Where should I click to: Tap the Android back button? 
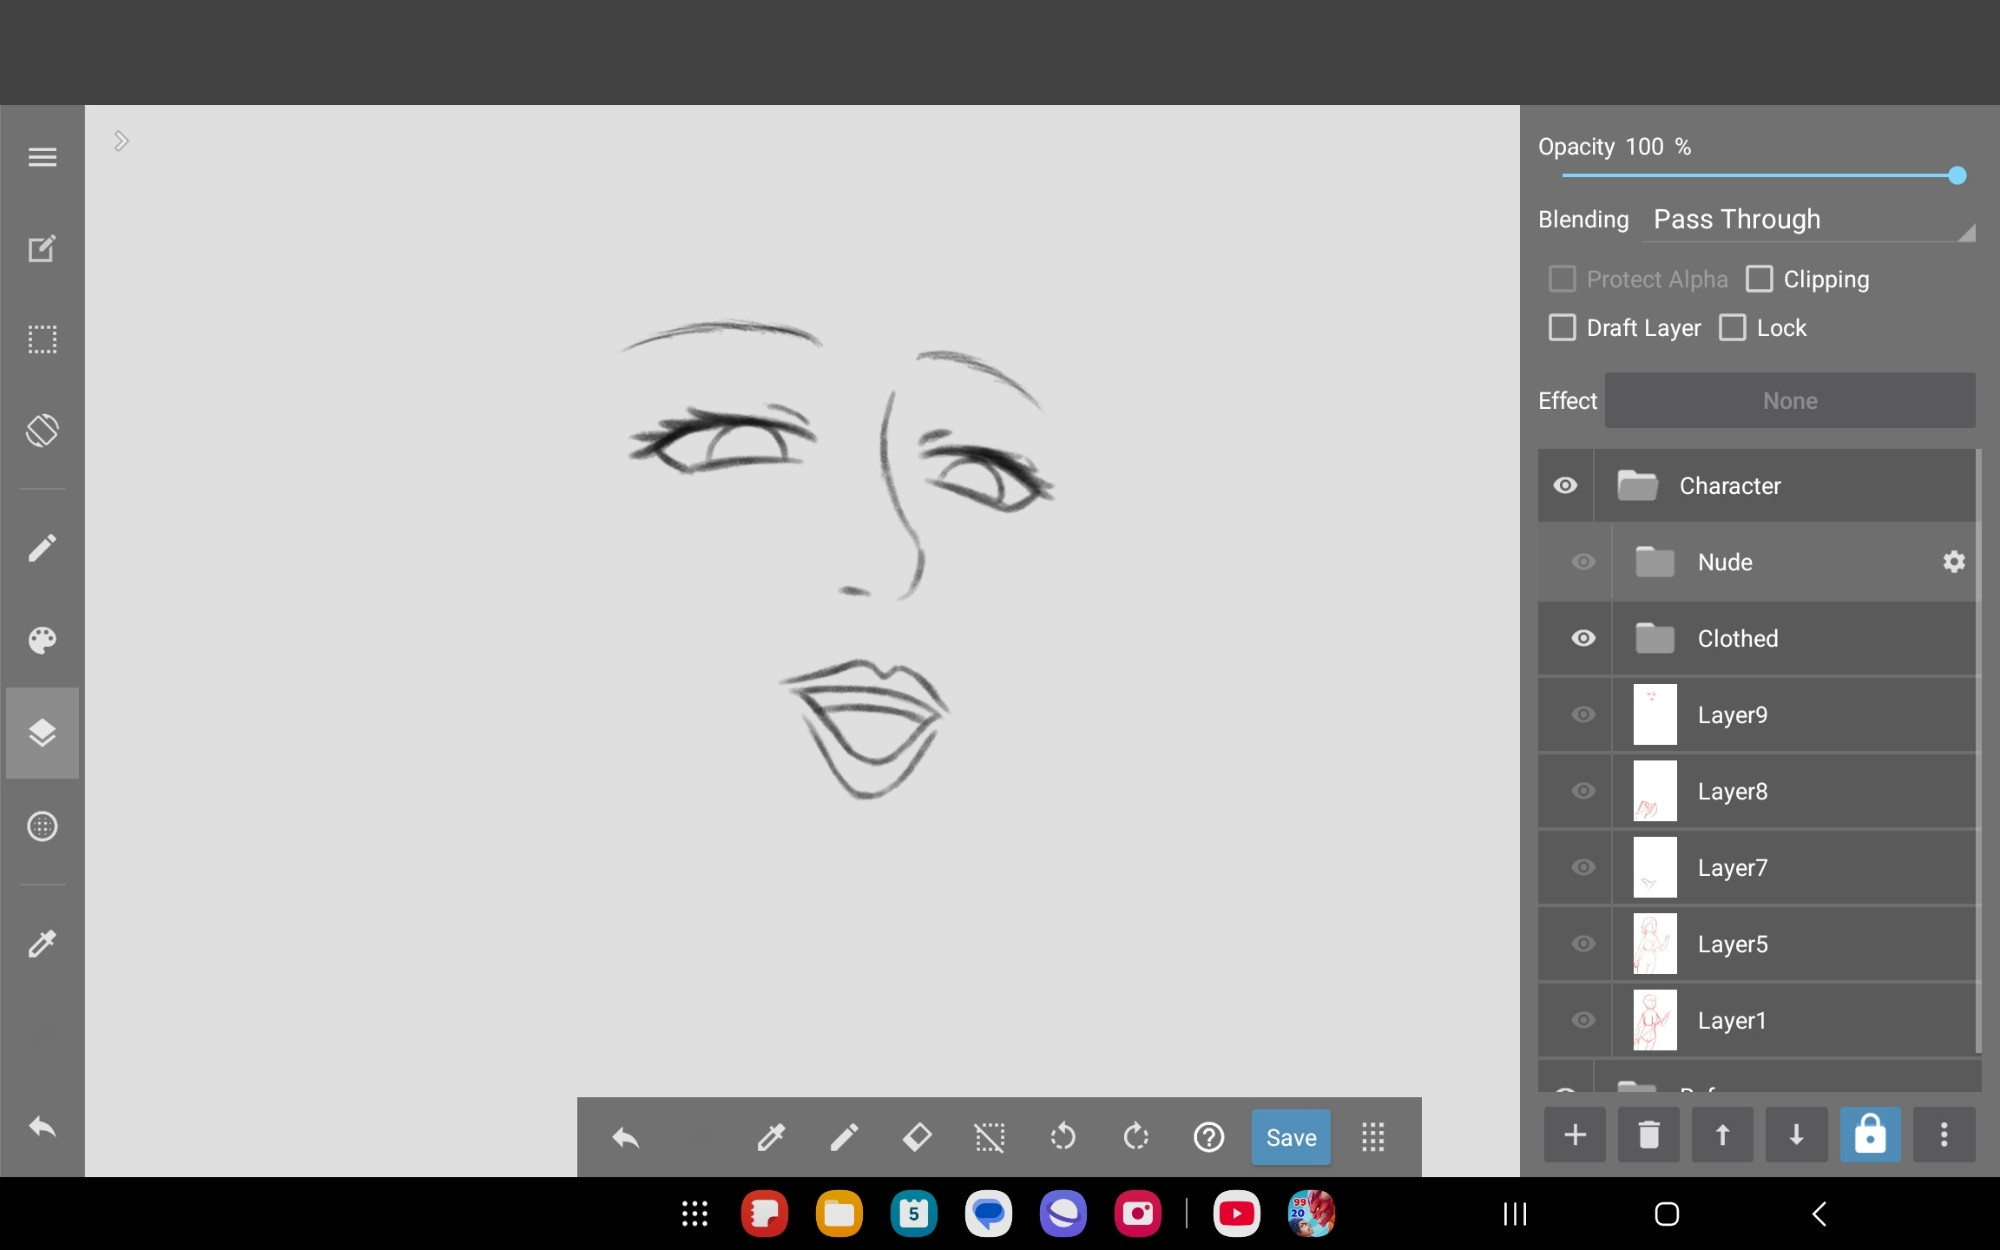(1819, 1214)
